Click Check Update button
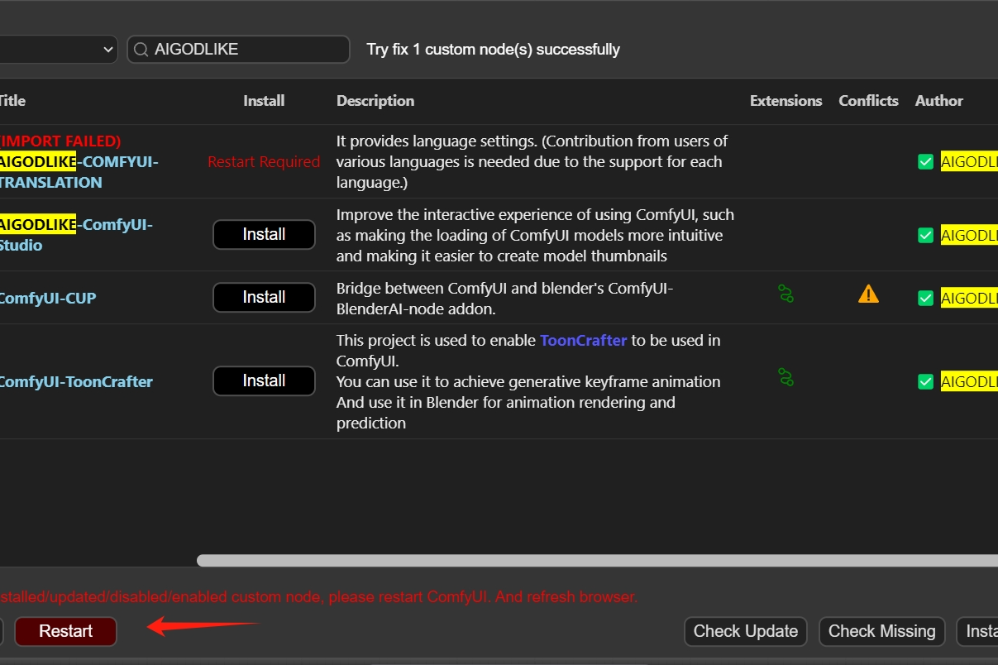998x665 pixels. click(x=745, y=631)
